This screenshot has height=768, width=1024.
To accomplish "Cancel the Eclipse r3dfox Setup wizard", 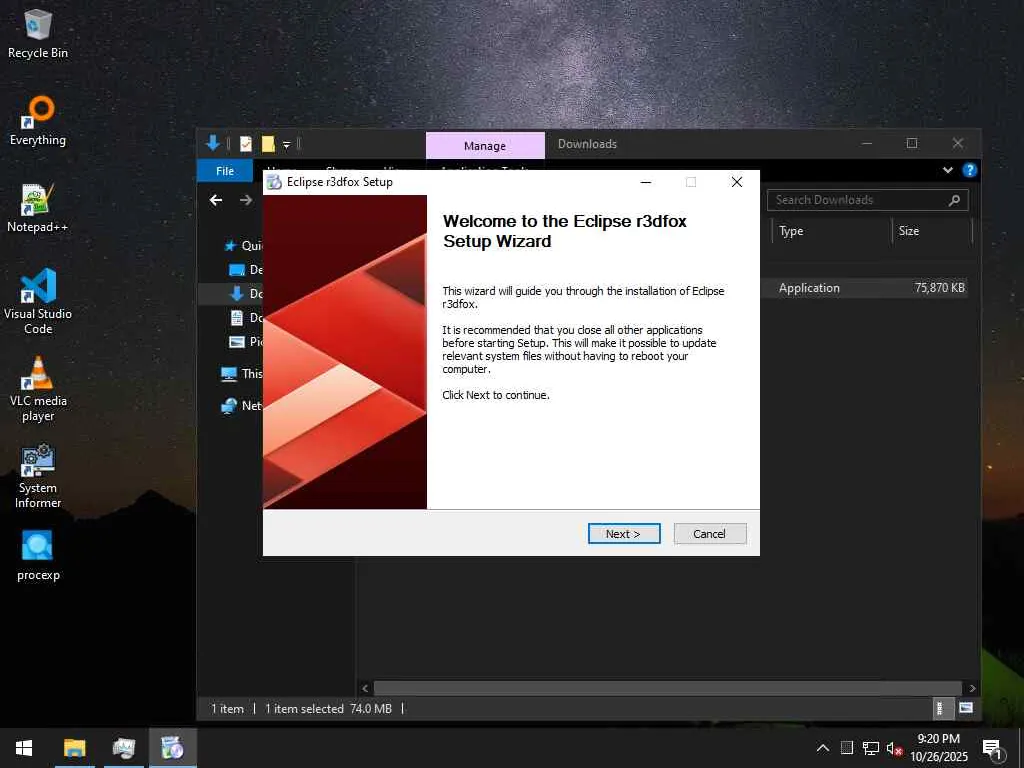I will point(709,534).
